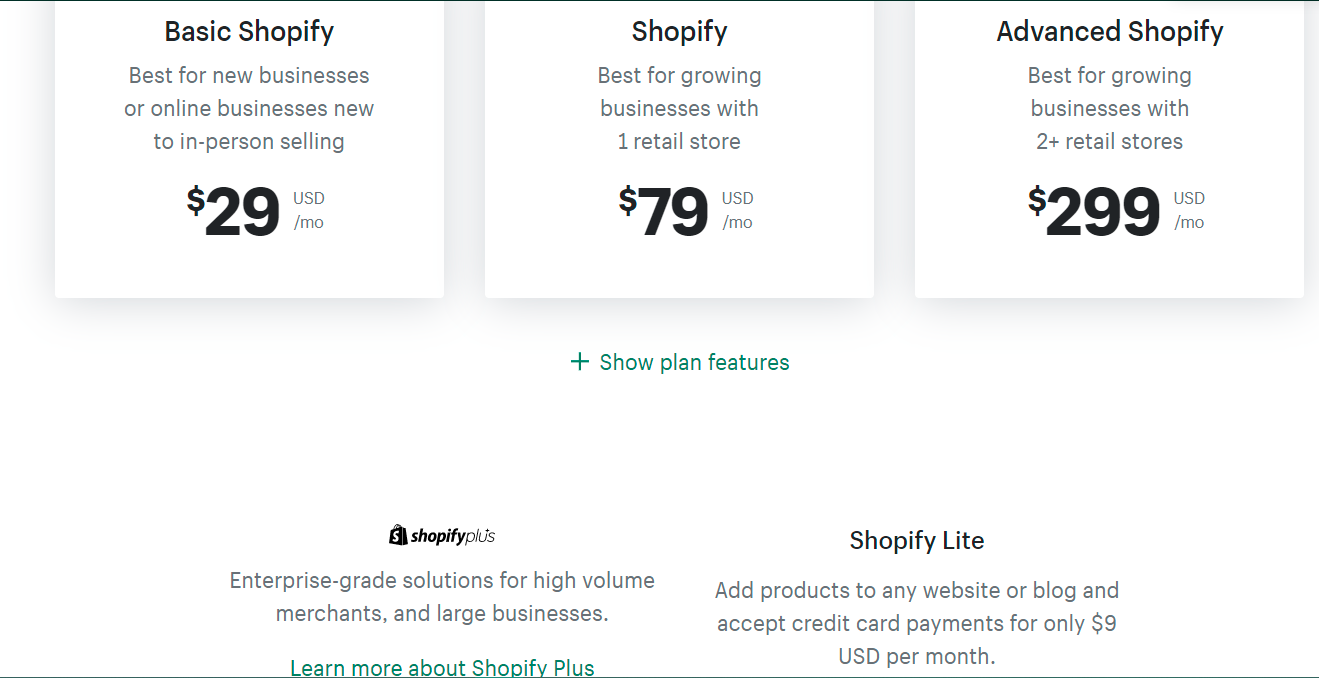Click the Shopify Plus logo
The image size is (1319, 678).
[442, 536]
